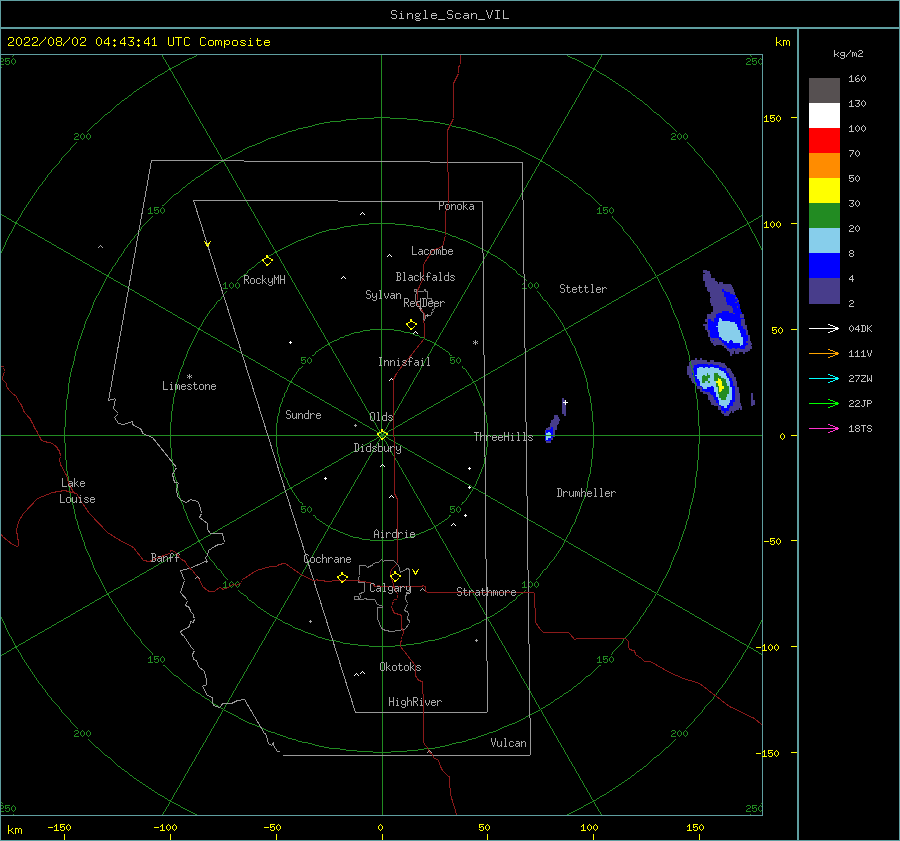
Task: Click the Limestone label
Action: [189, 386]
